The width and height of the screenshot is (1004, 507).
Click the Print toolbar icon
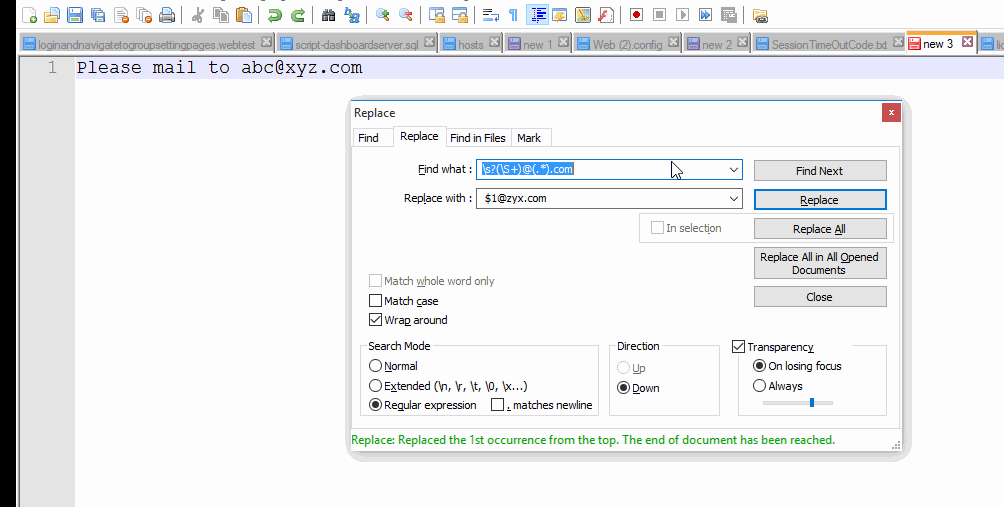click(x=167, y=15)
